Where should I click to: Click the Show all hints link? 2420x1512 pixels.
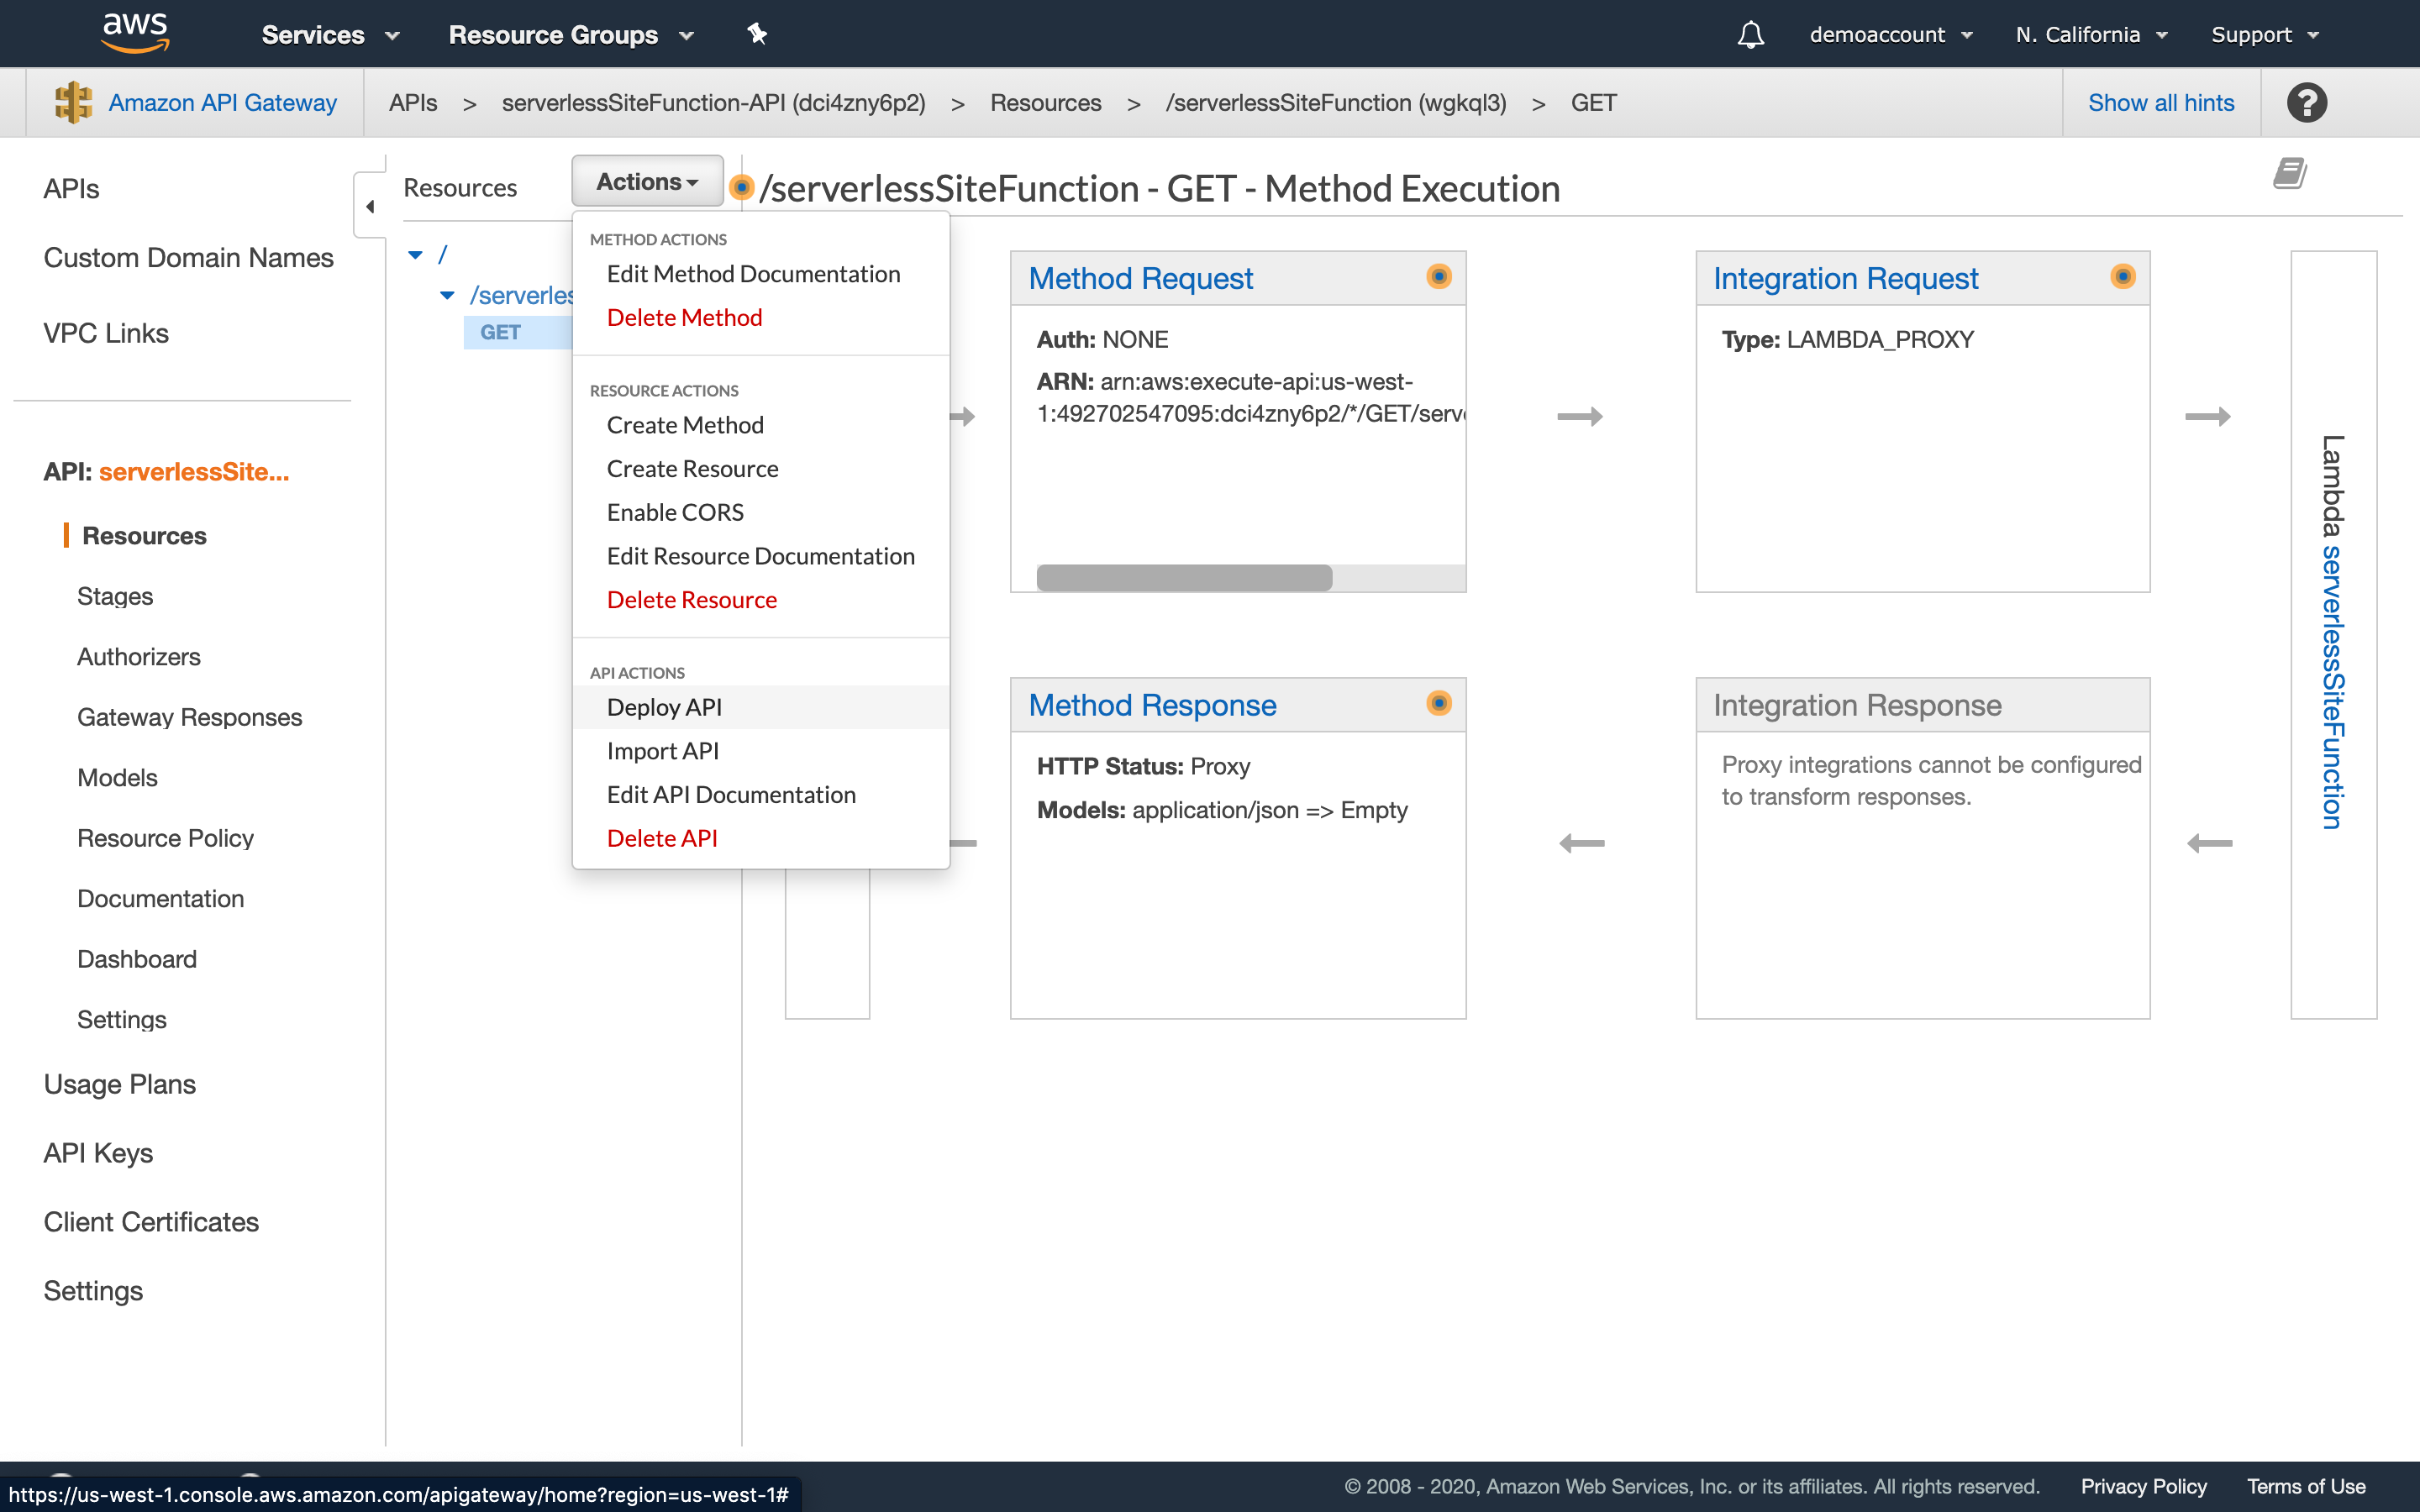click(x=2161, y=102)
